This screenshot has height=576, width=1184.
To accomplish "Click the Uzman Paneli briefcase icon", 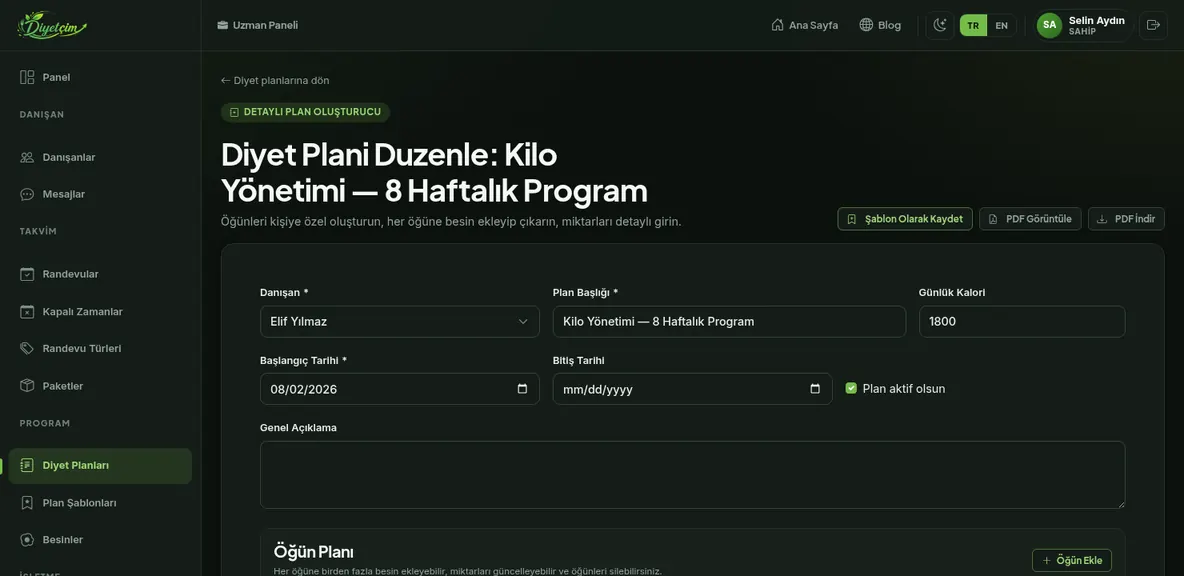I will 223,25.
